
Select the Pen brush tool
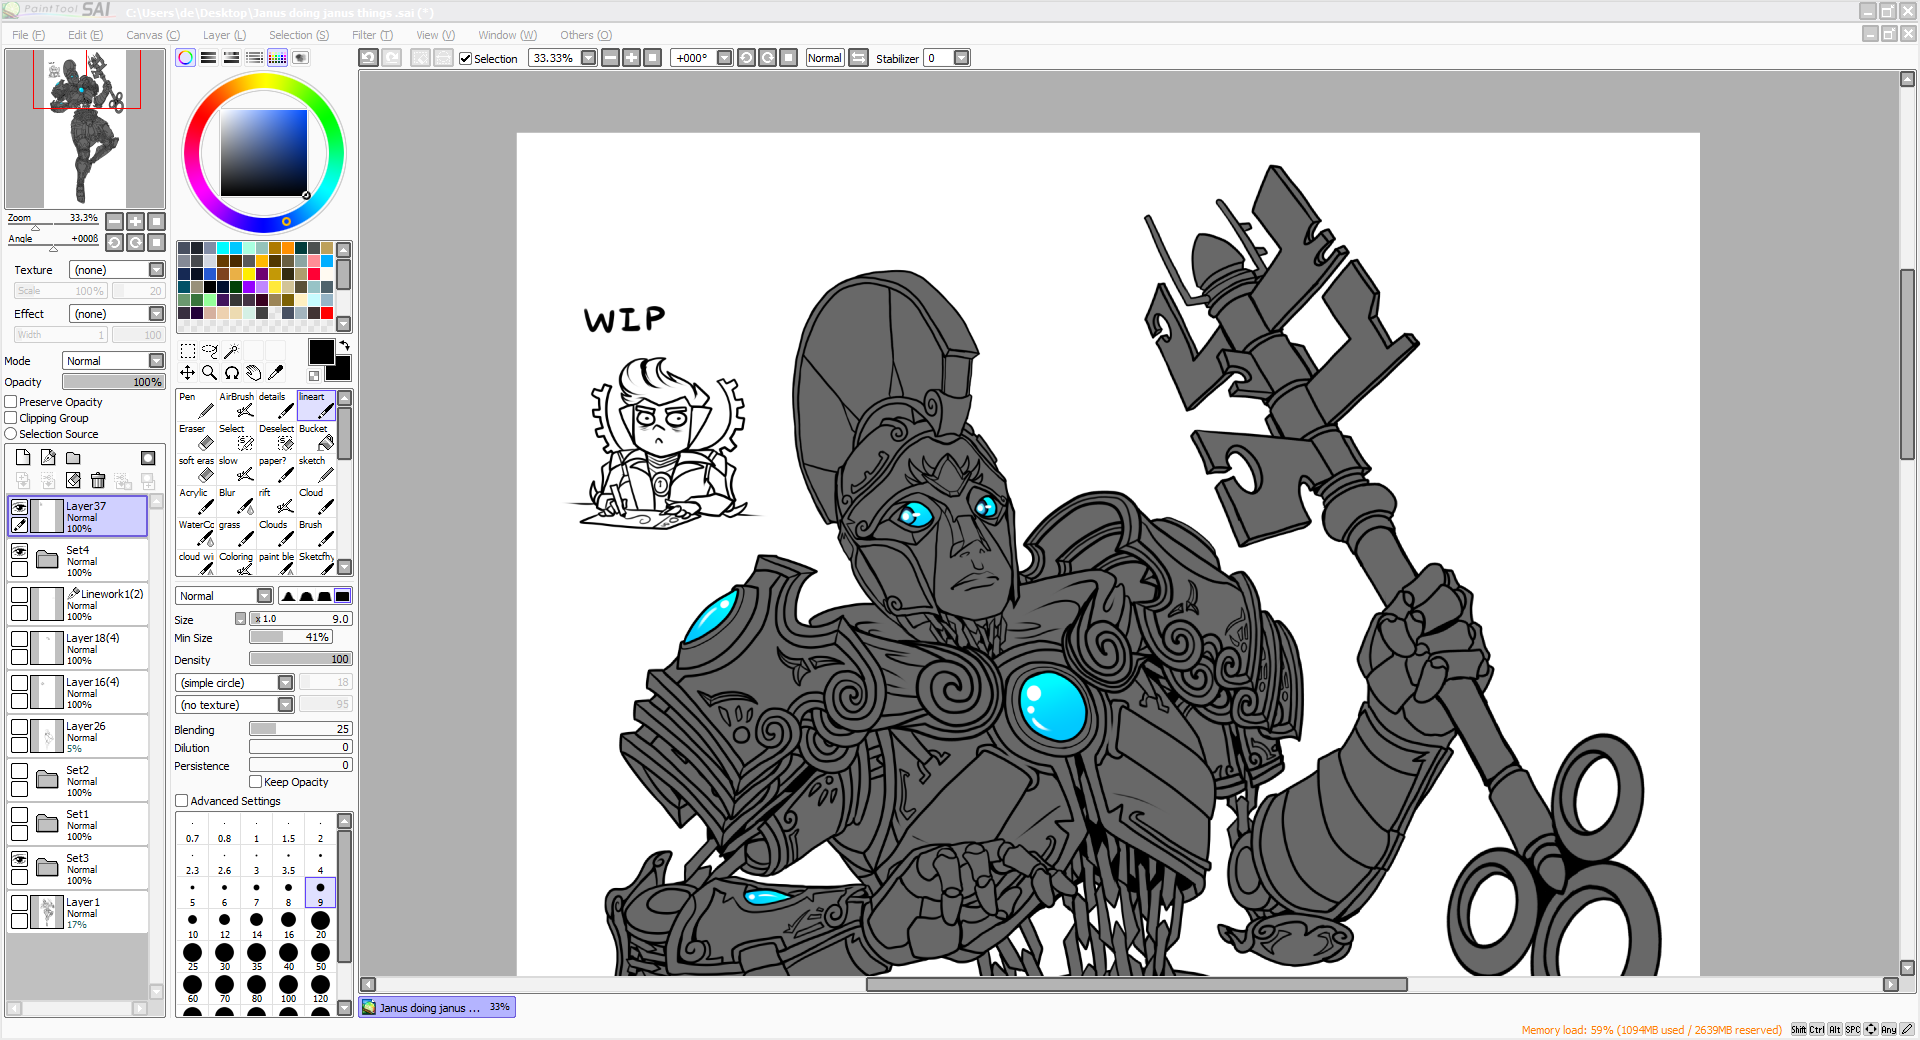click(x=196, y=405)
